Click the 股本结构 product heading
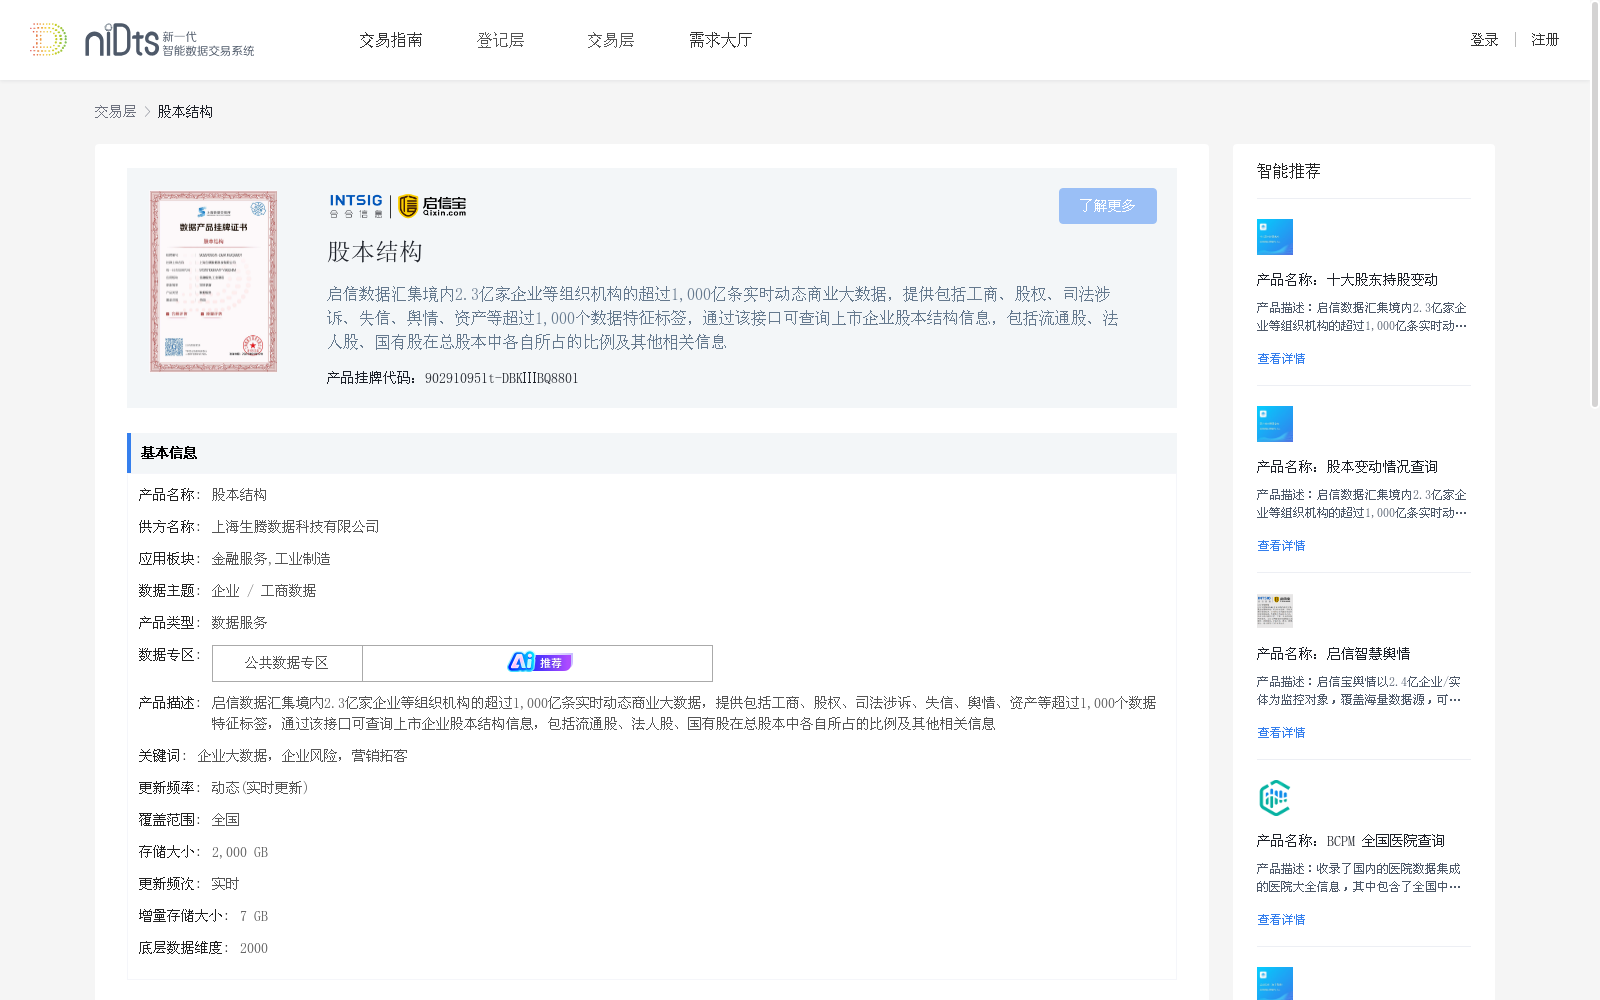 click(x=375, y=252)
